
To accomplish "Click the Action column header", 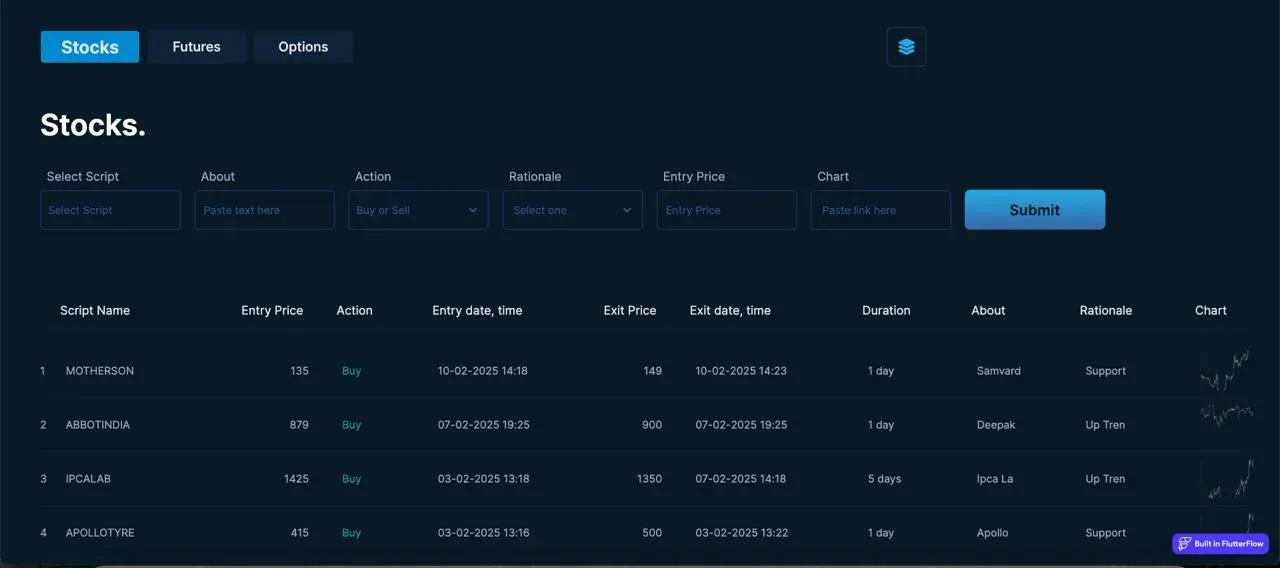I will [x=354, y=311].
